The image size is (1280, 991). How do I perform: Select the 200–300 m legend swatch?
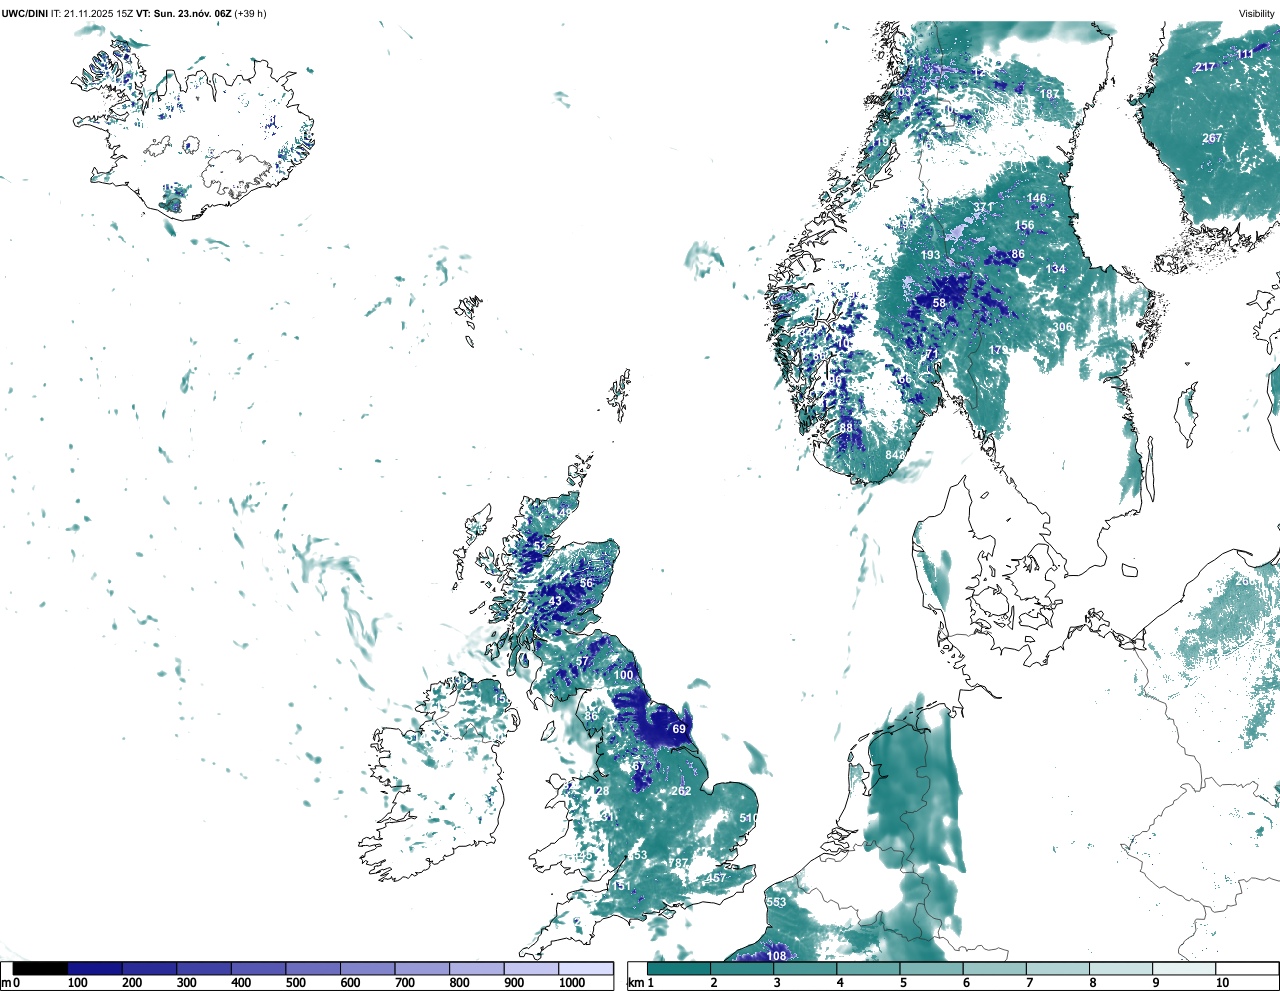click(149, 968)
